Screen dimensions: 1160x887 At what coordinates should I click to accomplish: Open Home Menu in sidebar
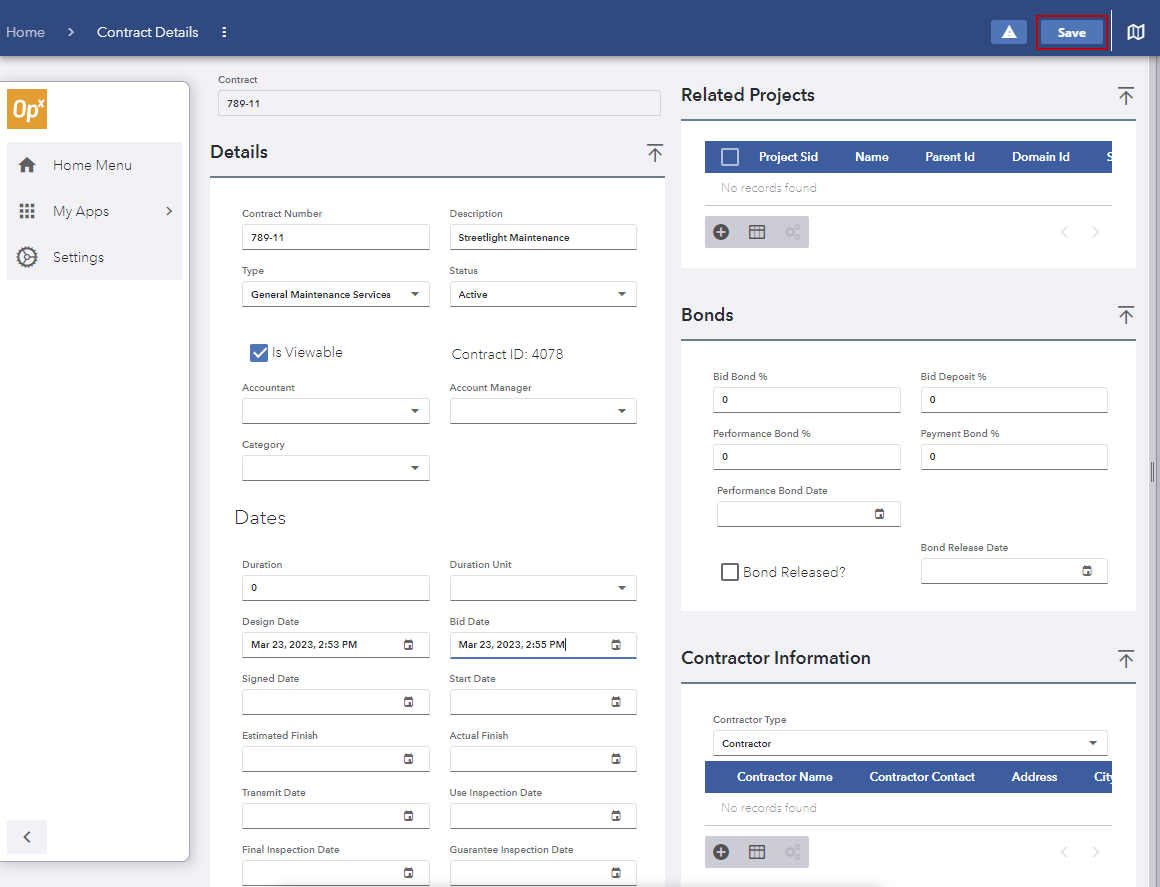coord(92,165)
